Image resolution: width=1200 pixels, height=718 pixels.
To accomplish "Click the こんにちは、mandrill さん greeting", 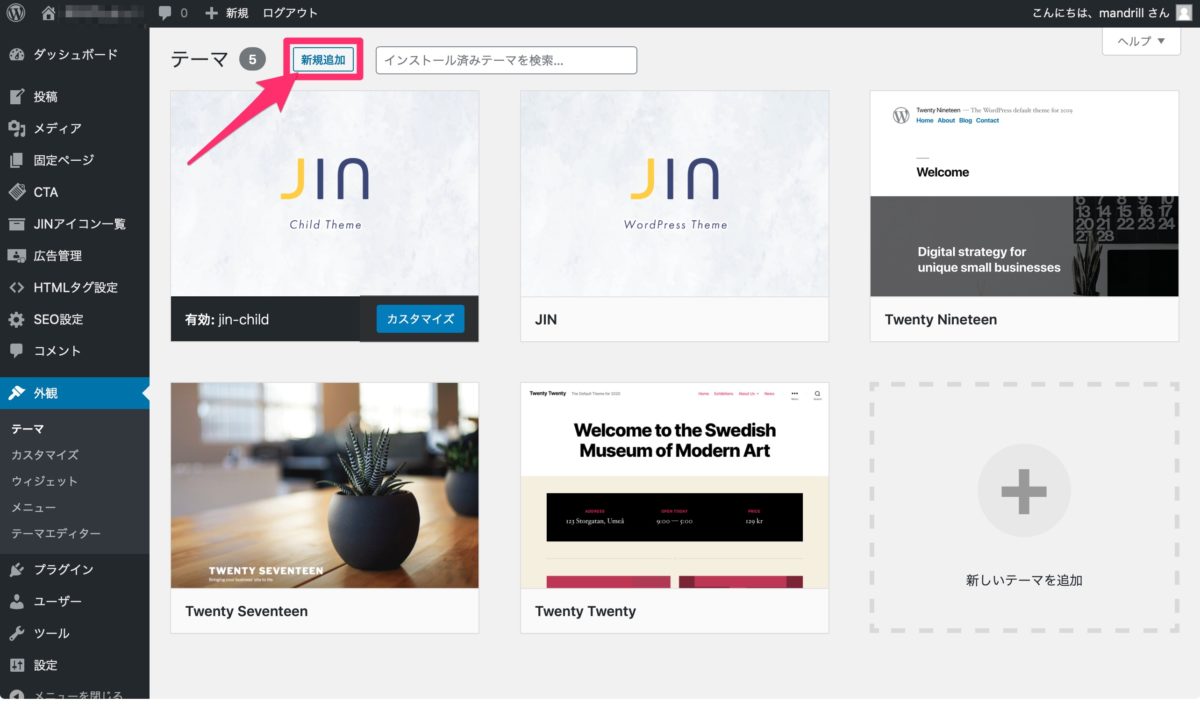I will [x=1100, y=13].
